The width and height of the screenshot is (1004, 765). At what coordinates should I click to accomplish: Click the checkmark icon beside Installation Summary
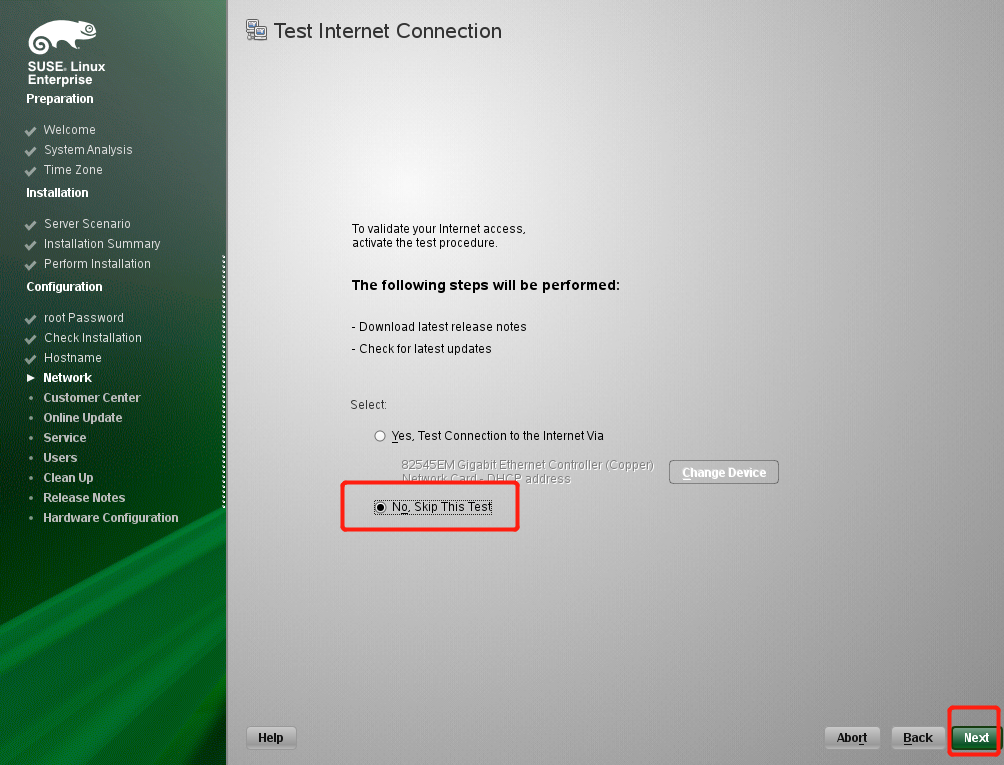click(30, 245)
